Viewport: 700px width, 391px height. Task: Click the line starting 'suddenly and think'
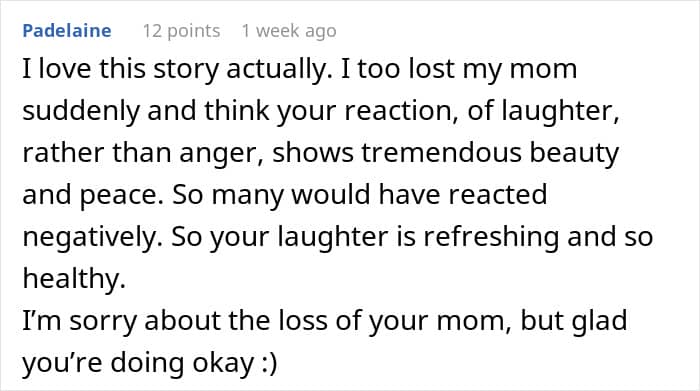[x=321, y=112]
